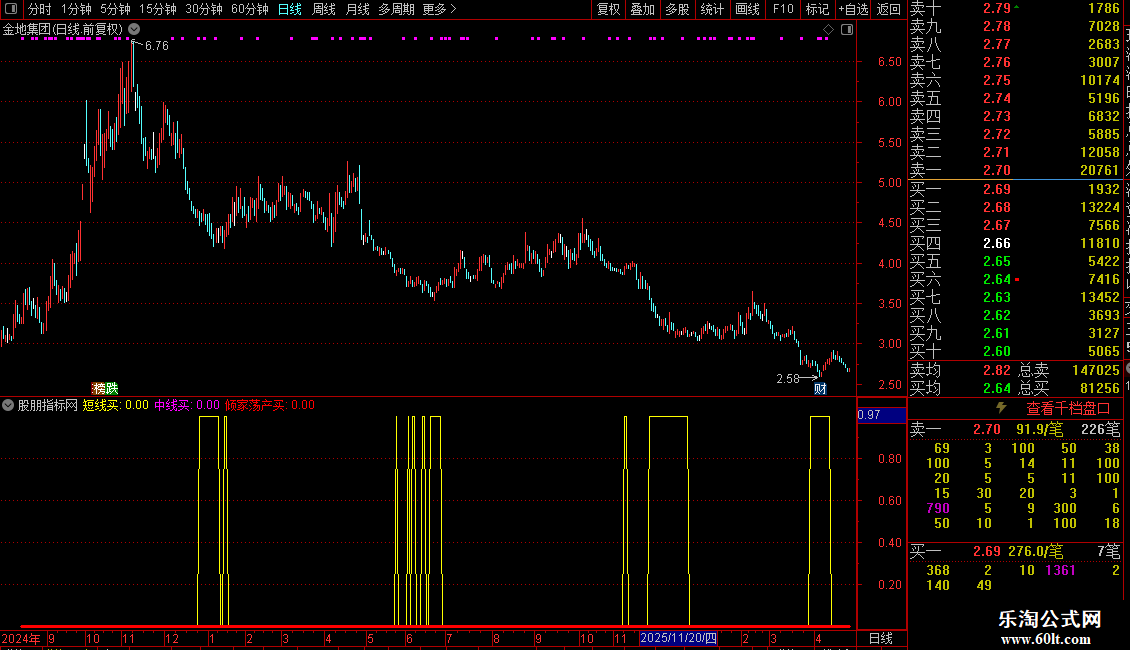Viewport: 1130px width, 650px height.
Task: Click the 总买 total 81256
Action: pos(1100,388)
